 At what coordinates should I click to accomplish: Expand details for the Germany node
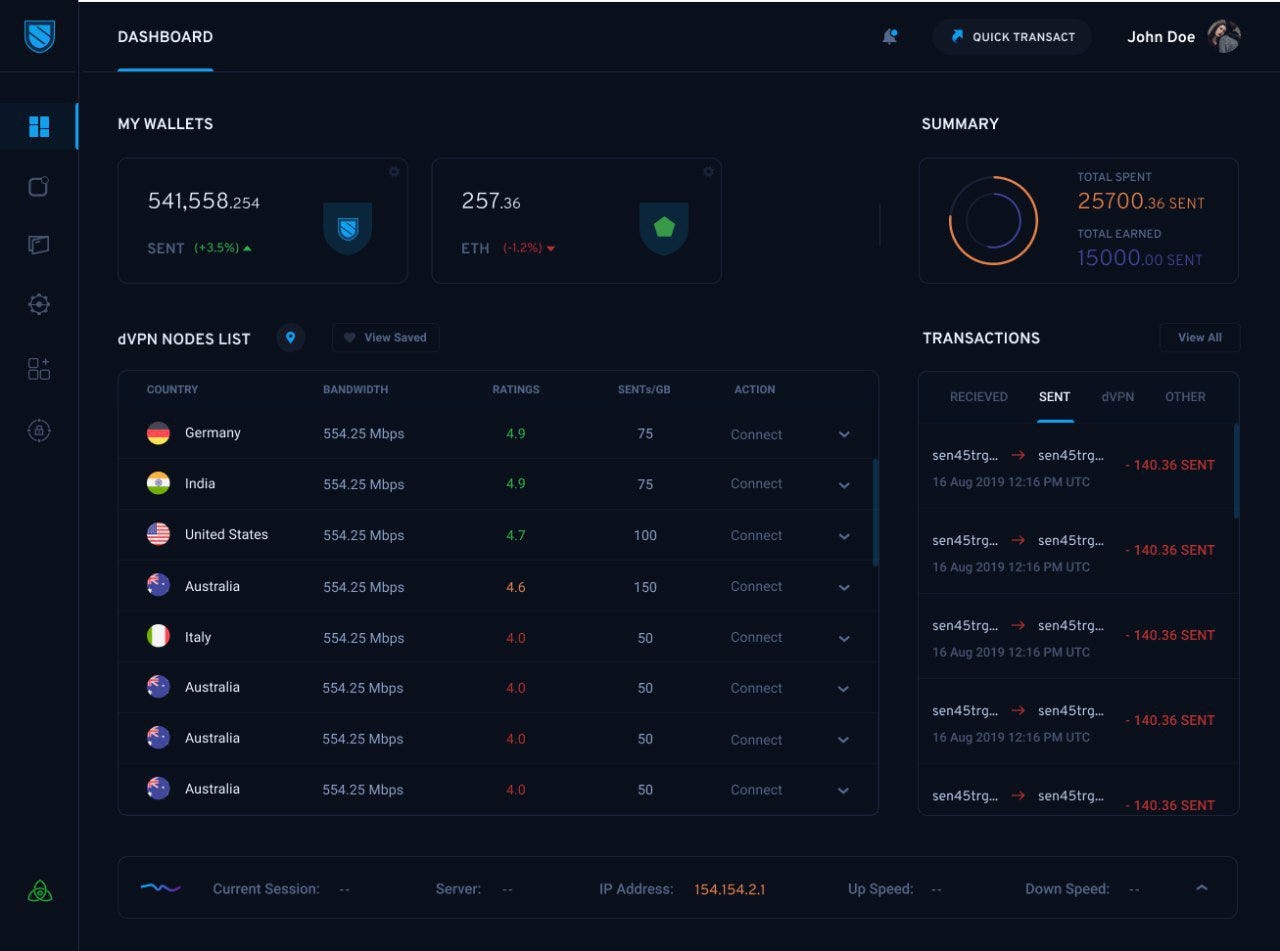(x=843, y=434)
